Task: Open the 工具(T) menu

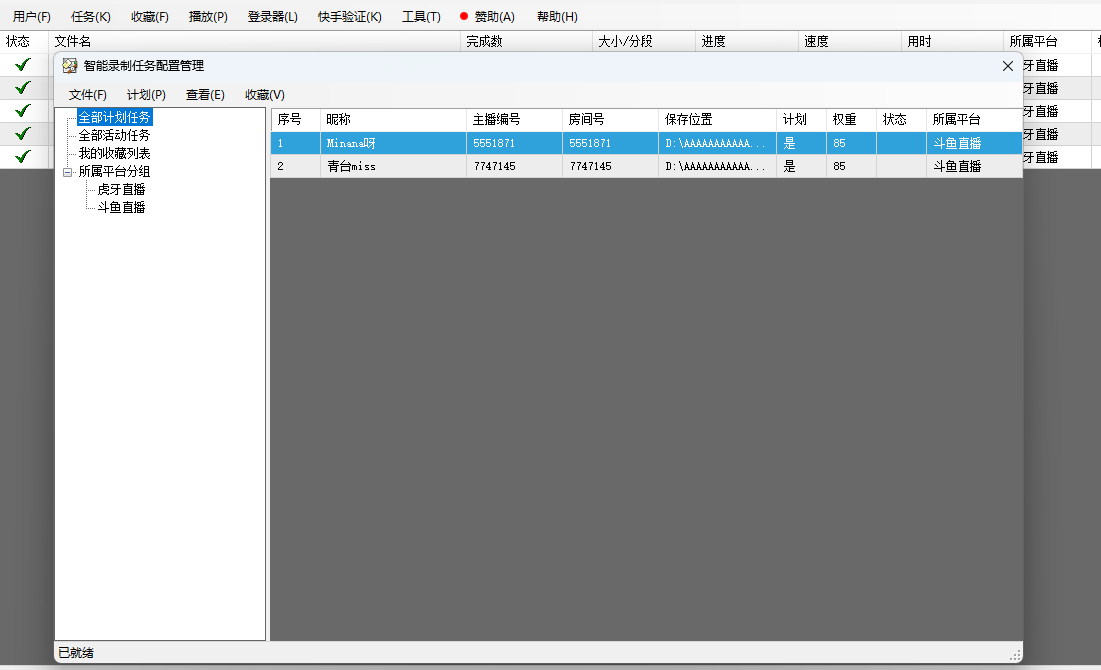Action: click(421, 17)
